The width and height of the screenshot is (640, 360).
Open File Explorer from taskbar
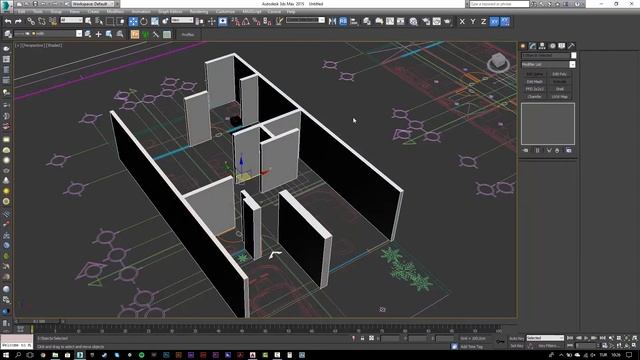pyautogui.click(x=55, y=355)
